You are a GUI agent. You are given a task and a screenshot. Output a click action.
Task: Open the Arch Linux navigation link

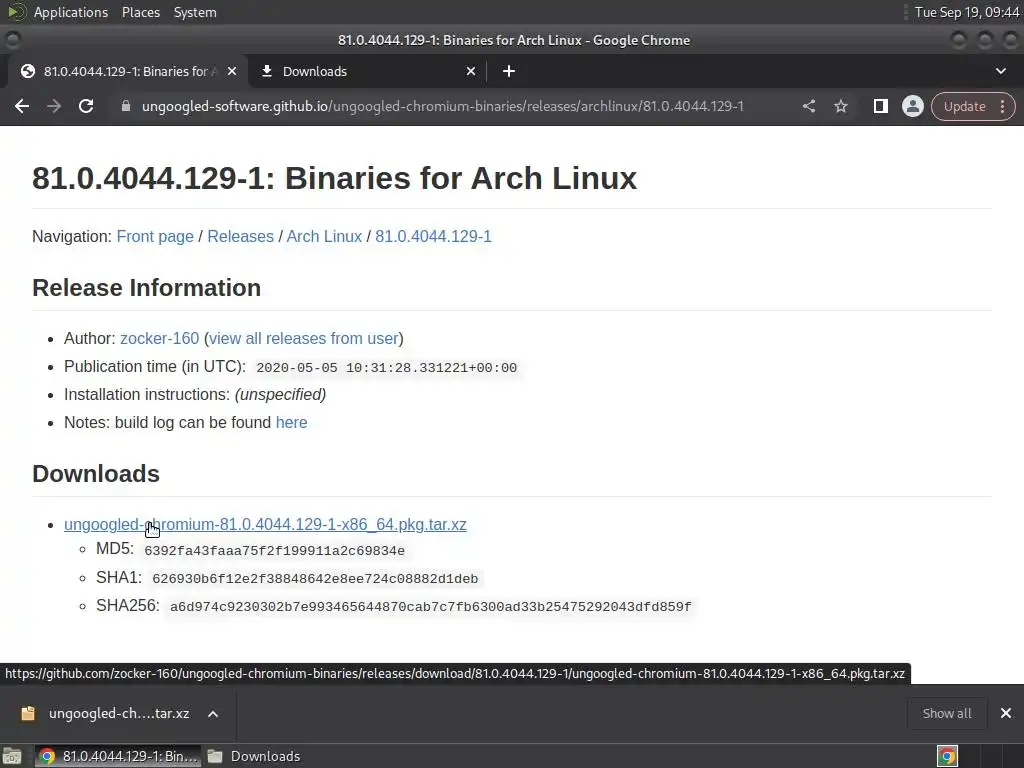[324, 236]
